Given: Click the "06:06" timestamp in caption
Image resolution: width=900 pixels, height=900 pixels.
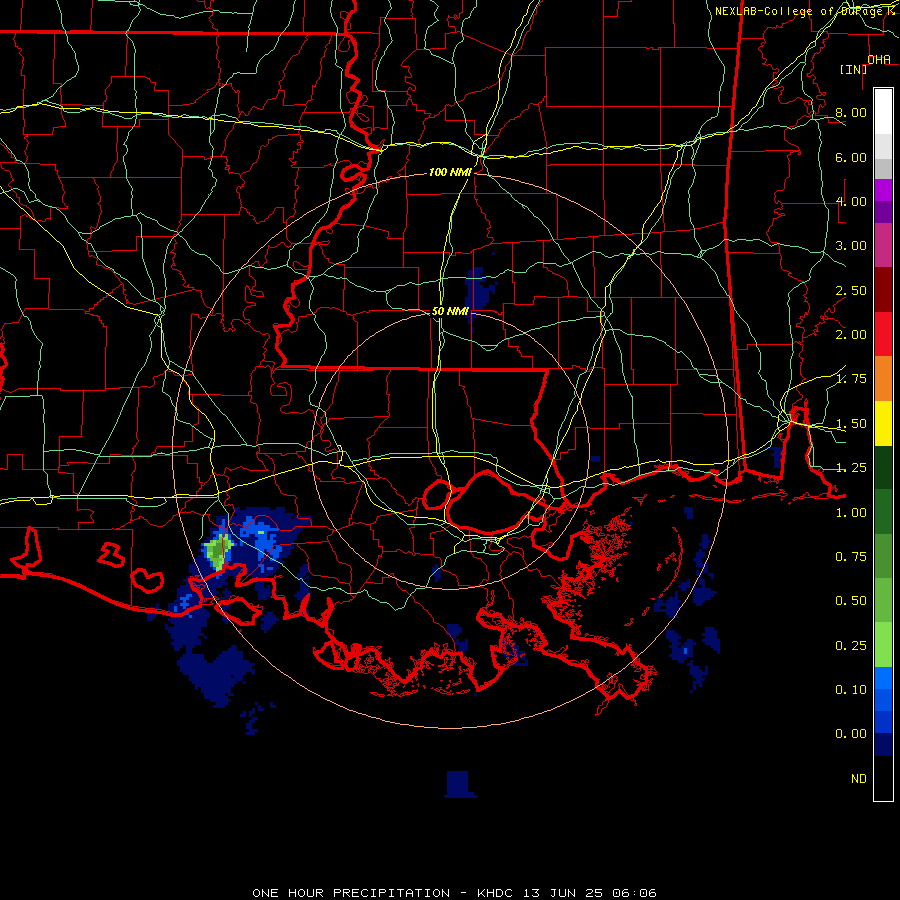Looking at the screenshot, I should [634, 893].
